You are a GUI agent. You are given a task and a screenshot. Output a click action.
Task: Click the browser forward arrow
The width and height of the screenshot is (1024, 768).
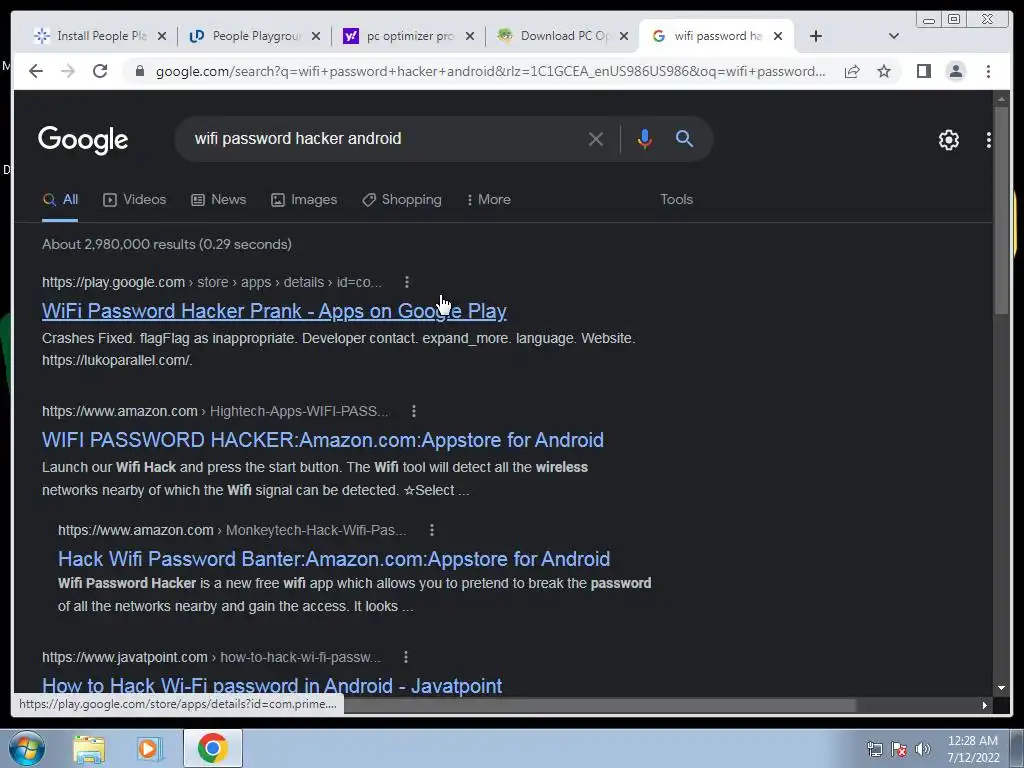(68, 71)
